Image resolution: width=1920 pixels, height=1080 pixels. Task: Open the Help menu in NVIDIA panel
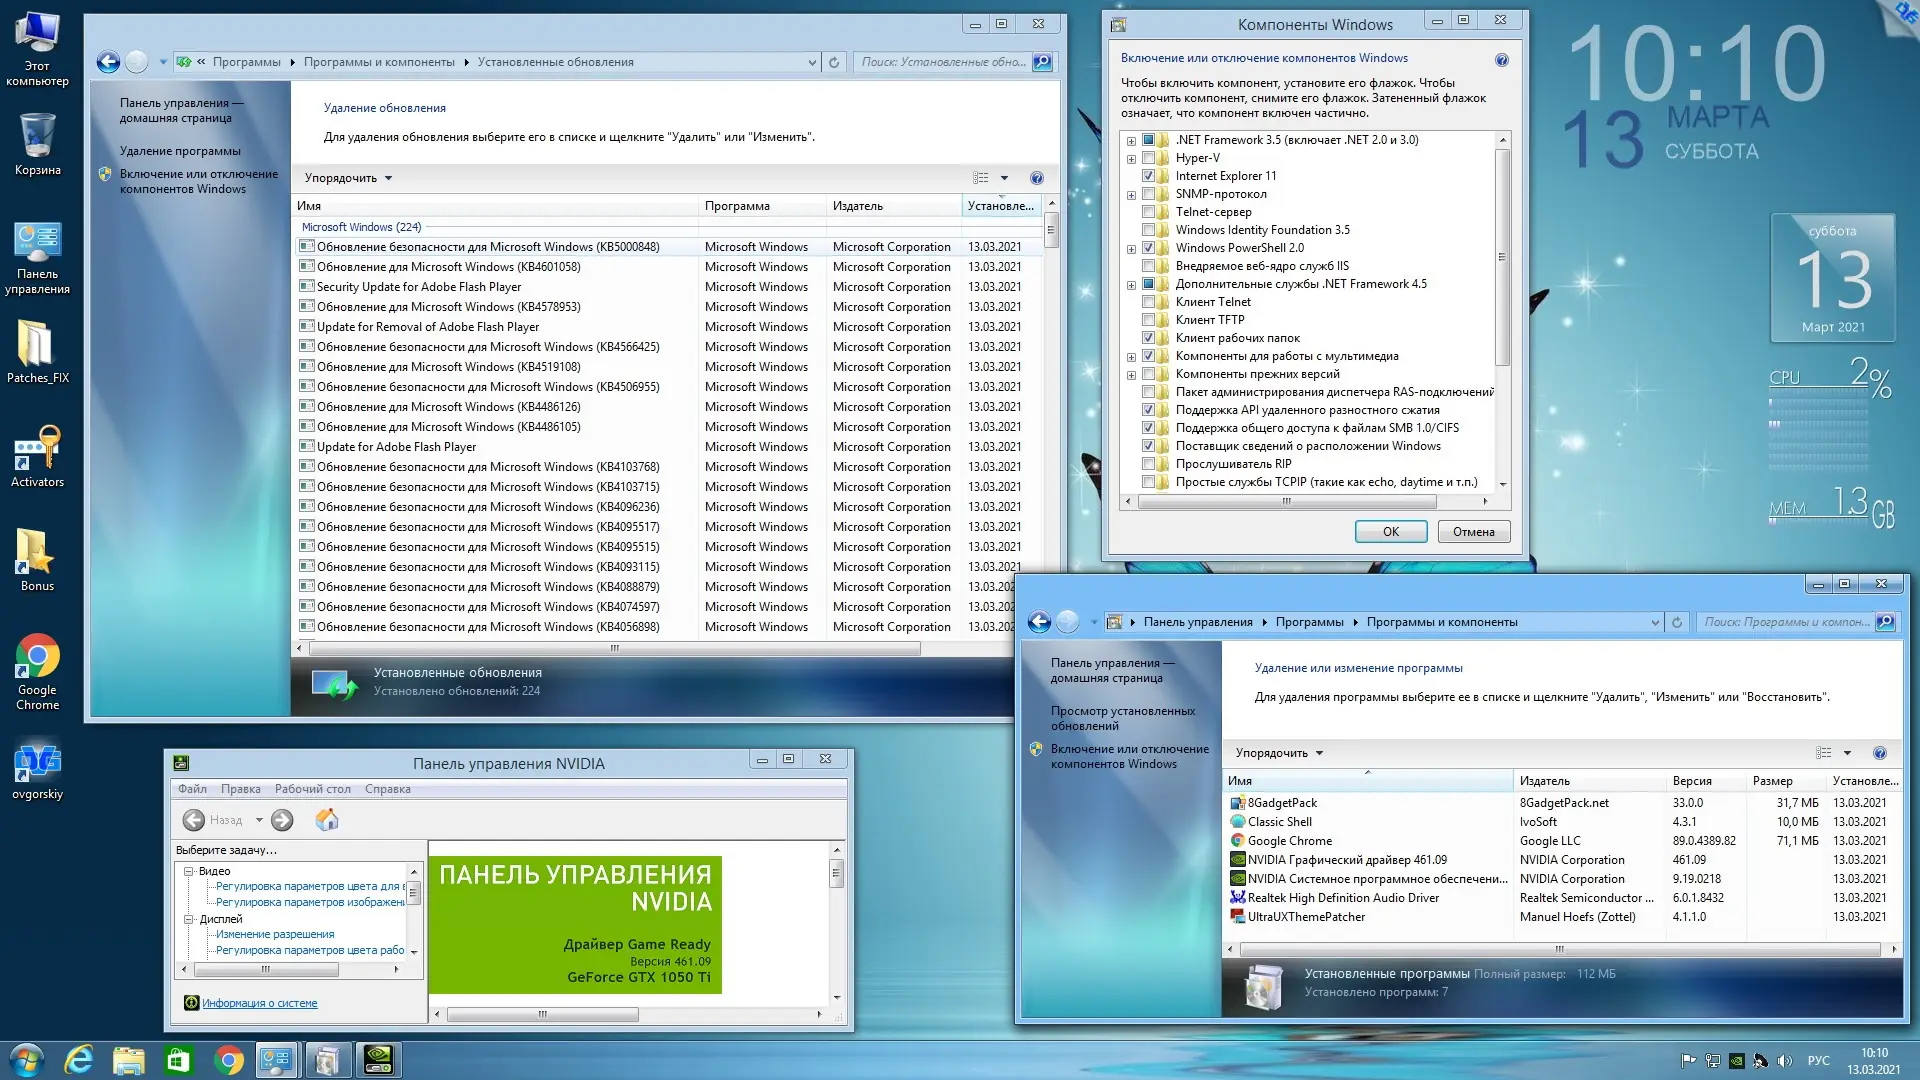pyautogui.click(x=387, y=789)
